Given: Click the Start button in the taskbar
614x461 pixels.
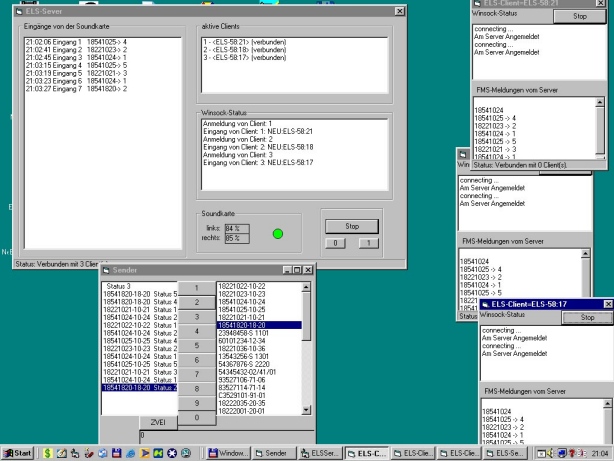Looking at the screenshot, I should 18,452.
